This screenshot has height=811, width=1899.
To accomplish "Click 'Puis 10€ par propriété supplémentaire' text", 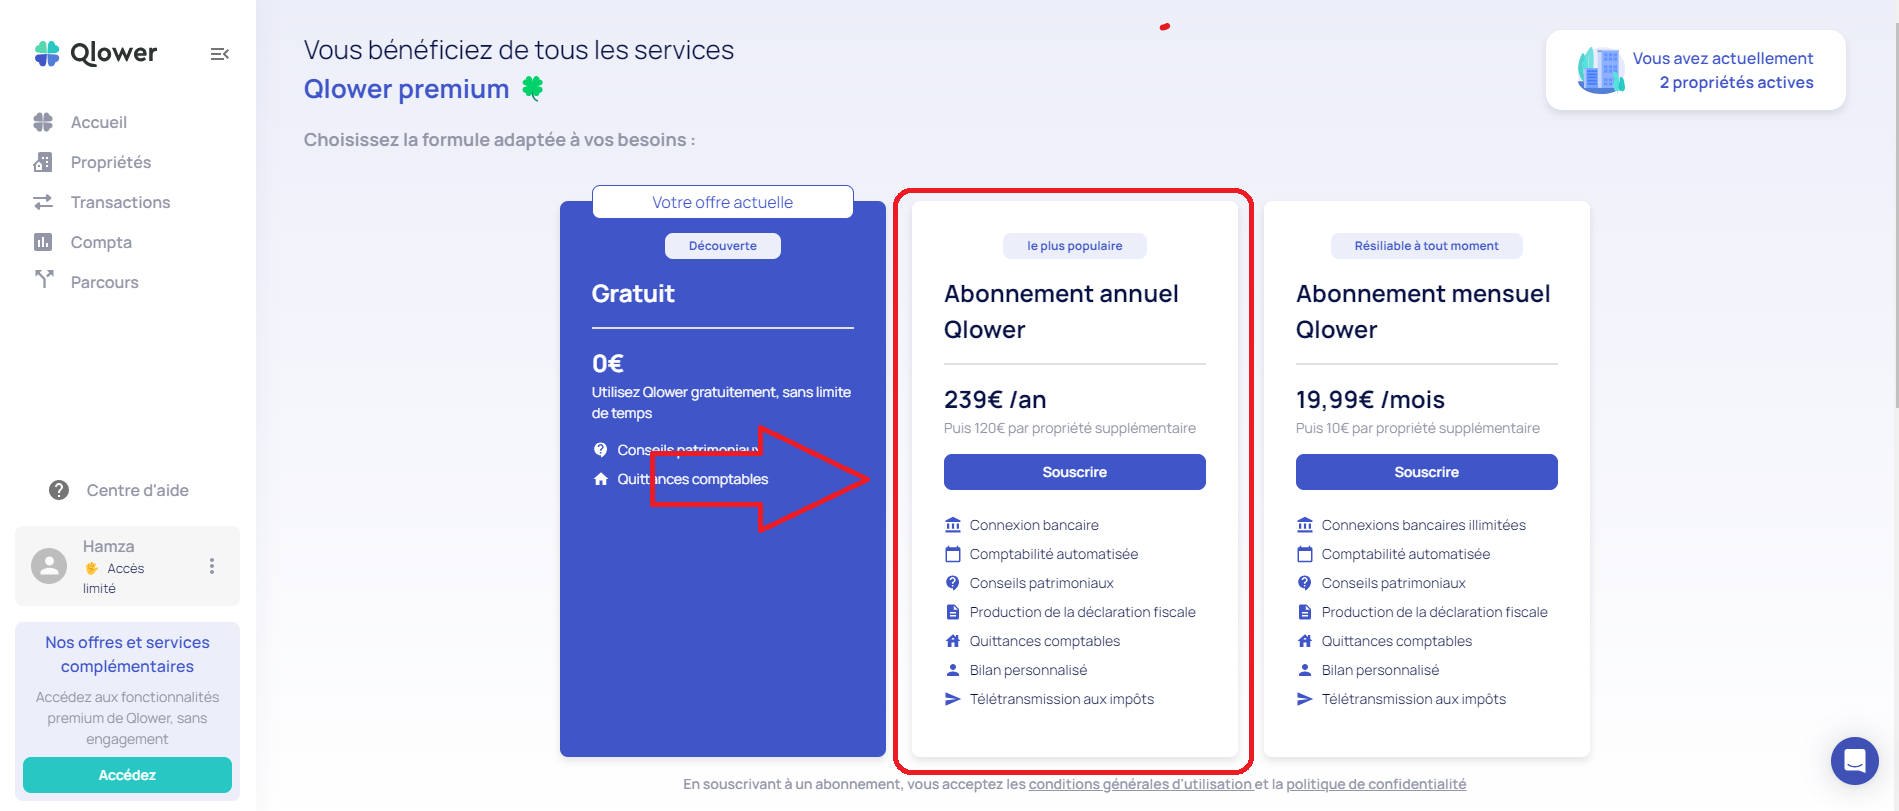I will (1418, 428).
